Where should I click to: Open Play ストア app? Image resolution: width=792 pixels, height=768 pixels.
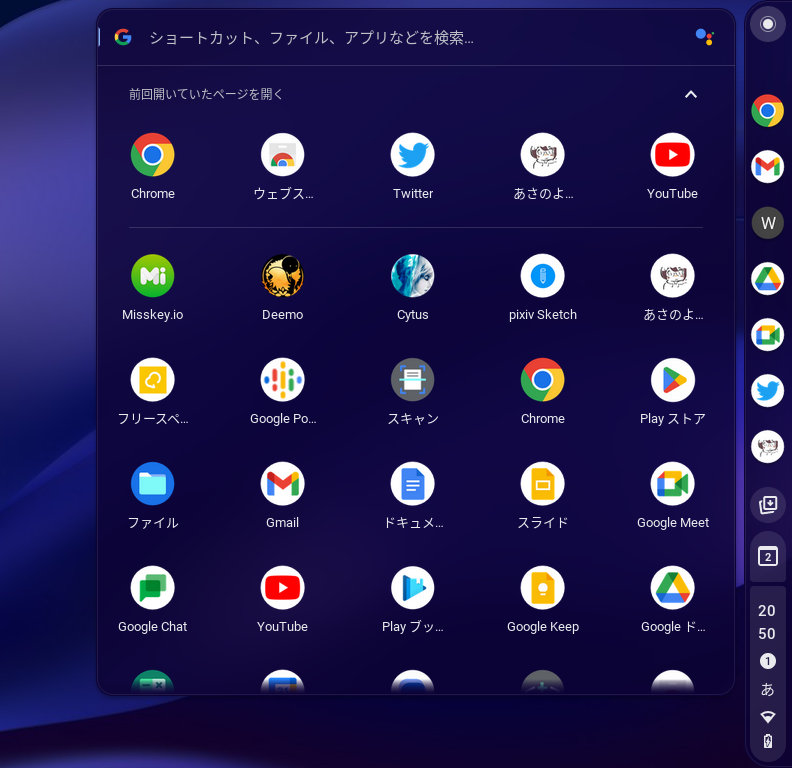point(672,380)
